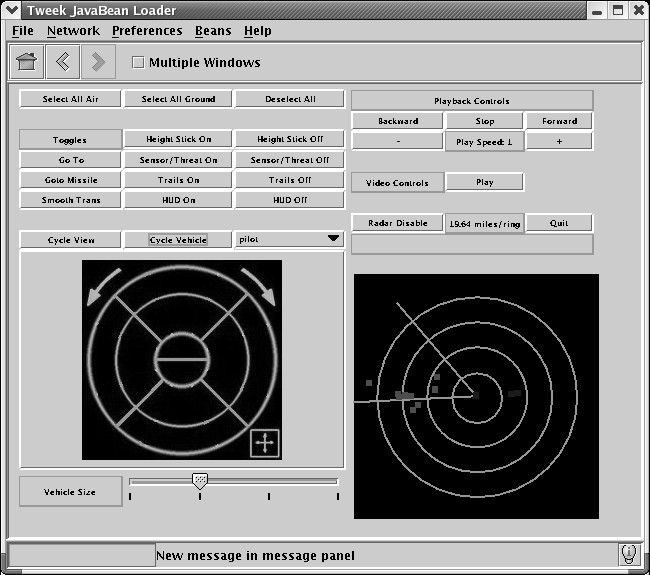650x575 pixels.
Task: Open the Network menu
Action: (73, 31)
